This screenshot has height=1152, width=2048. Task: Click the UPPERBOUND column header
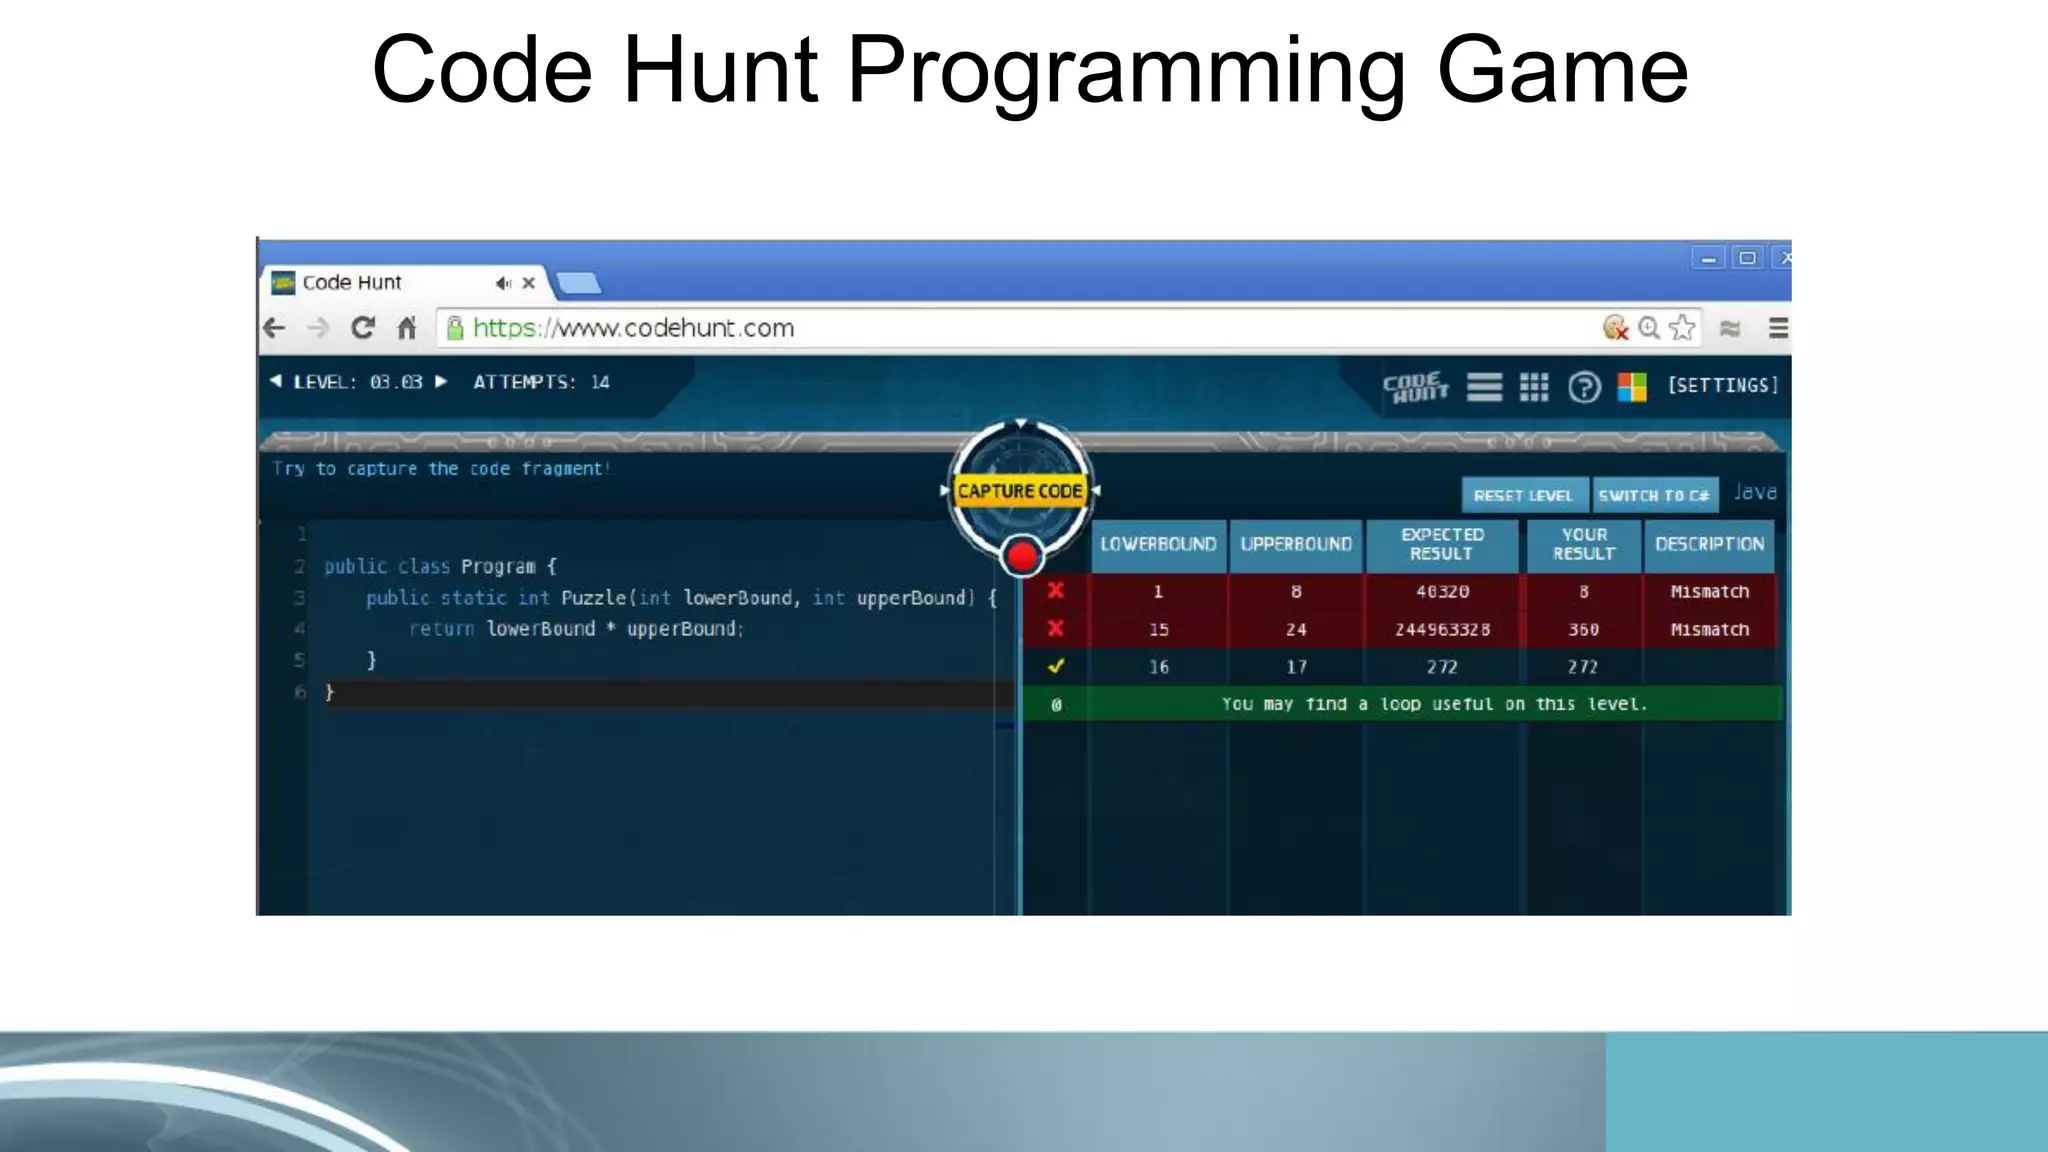pos(1296,544)
